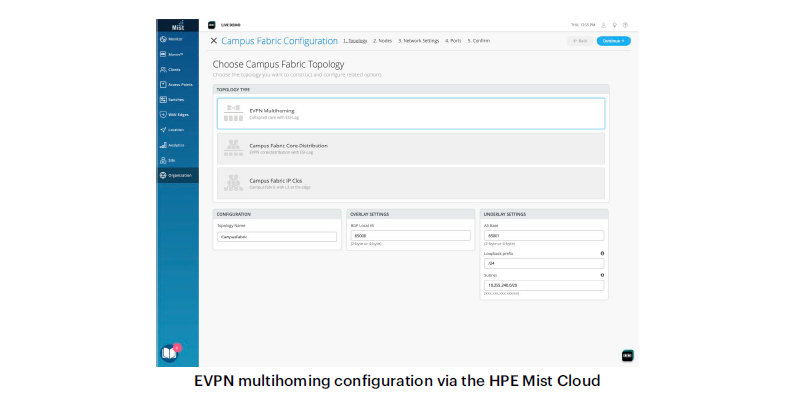795x403 pixels.
Task: Click the Subnet info icon
Action: (x=602, y=275)
